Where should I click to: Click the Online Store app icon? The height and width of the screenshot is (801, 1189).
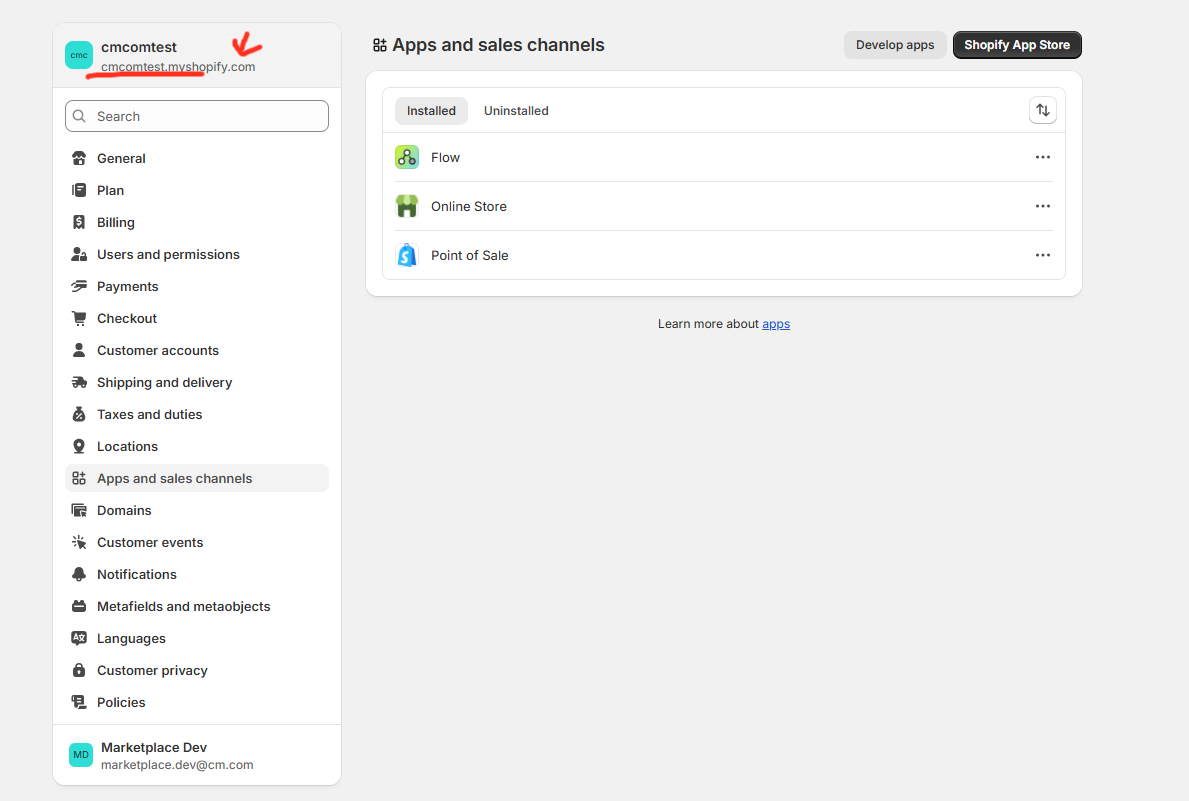[406, 206]
